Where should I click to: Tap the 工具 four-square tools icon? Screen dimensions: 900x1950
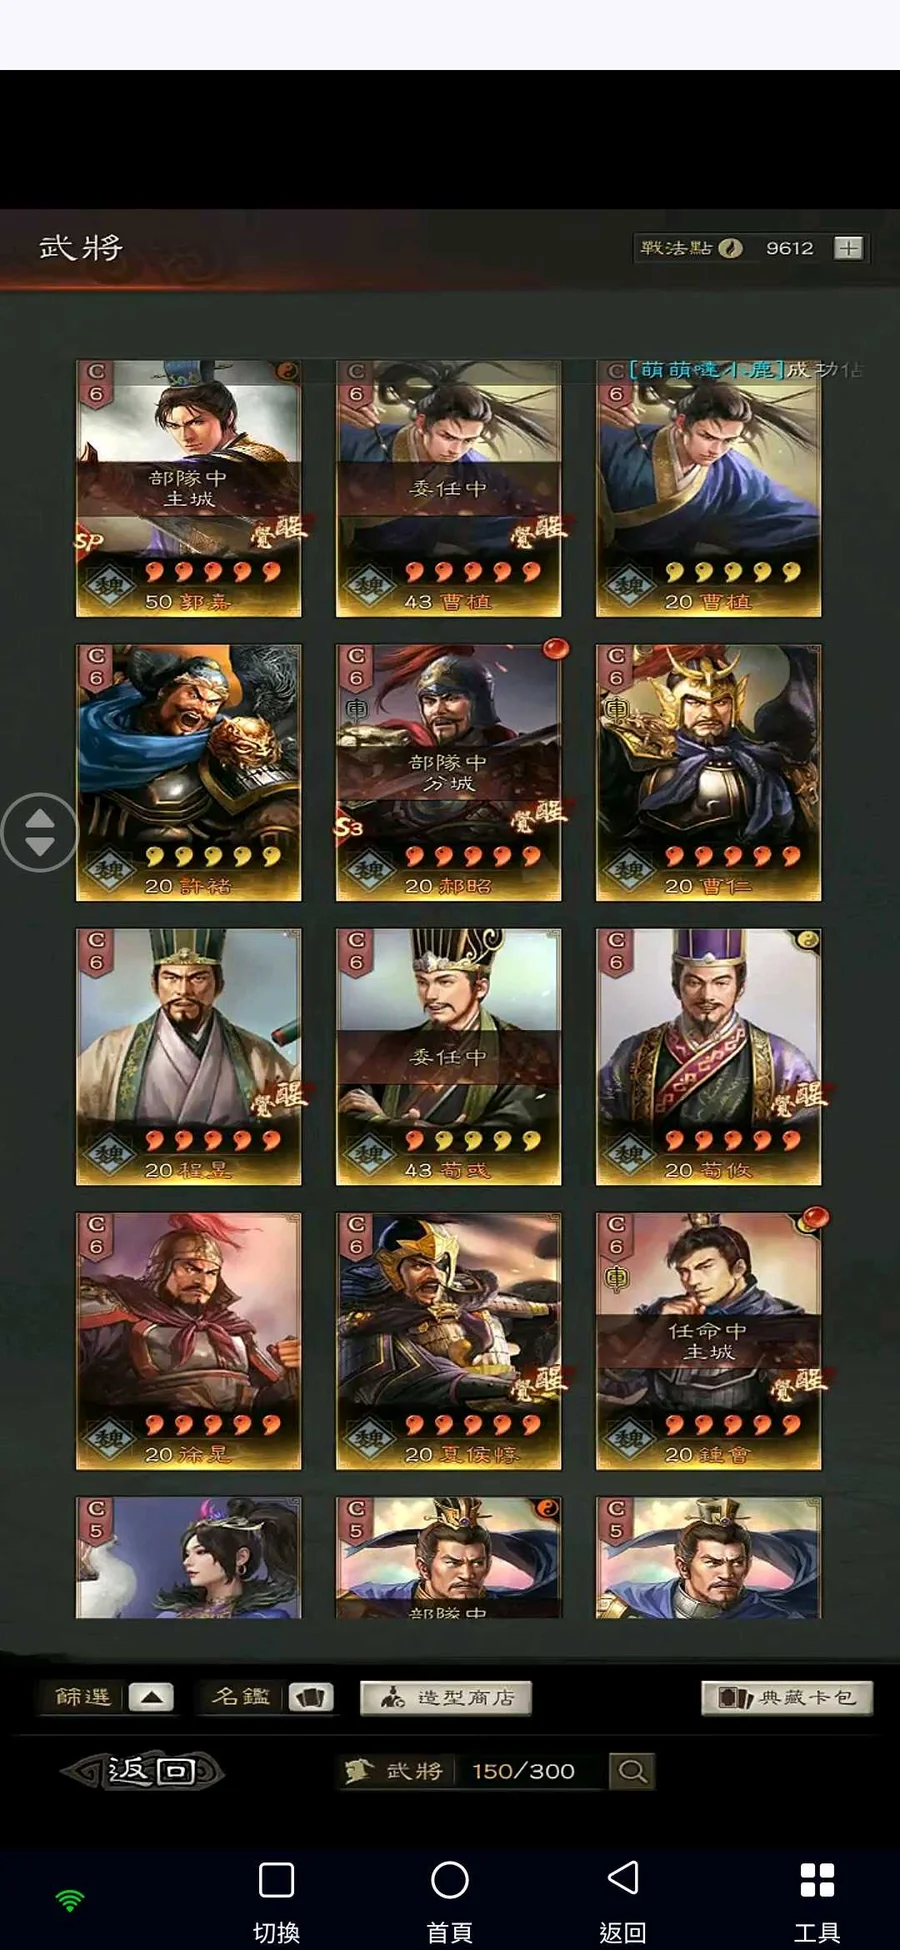point(817,1880)
